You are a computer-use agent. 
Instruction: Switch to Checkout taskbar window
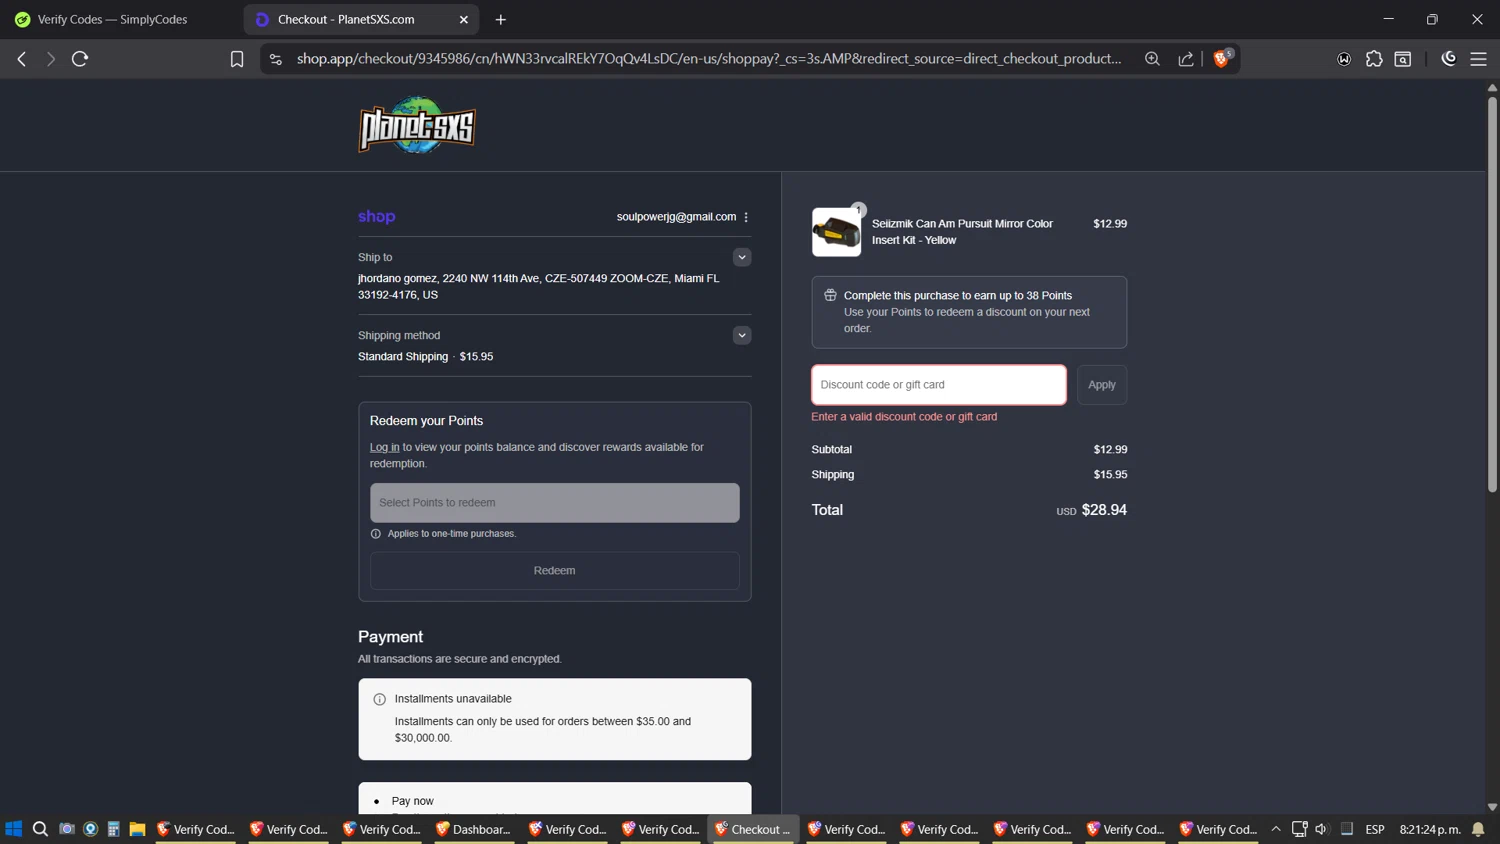point(753,829)
